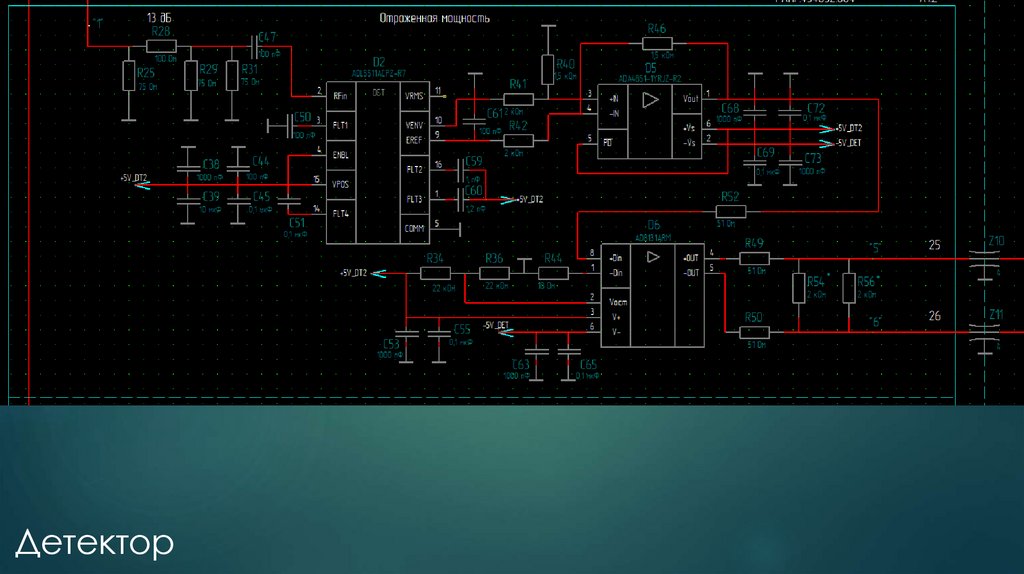
Task: Select capacitor C73 symbol
Action: [790, 164]
